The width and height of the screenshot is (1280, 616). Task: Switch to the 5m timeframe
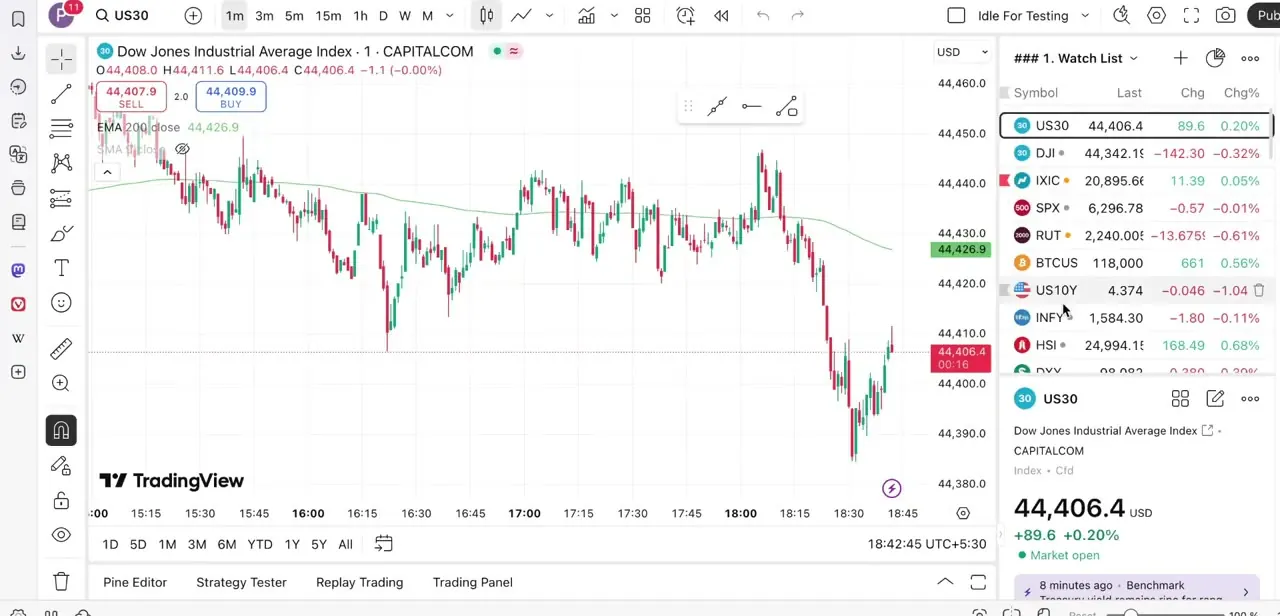294,15
